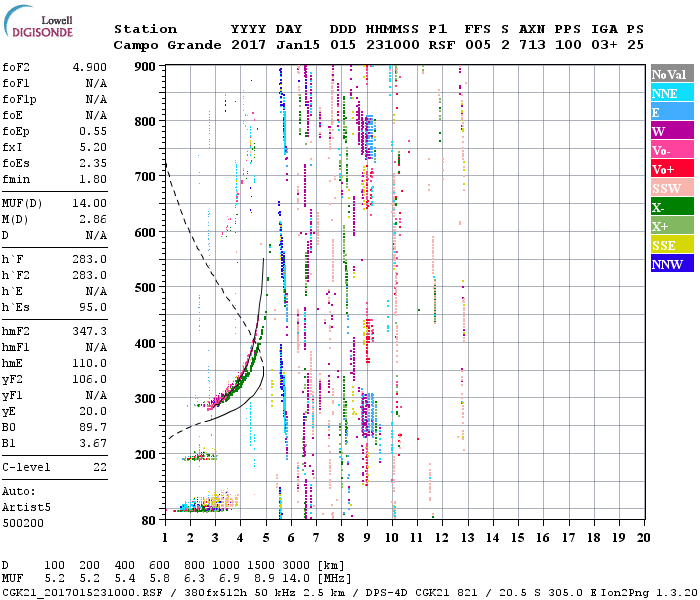This screenshot has width=700, height=600.
Task: Select the NoVal gray legend swatch
Action: [x=671, y=74]
